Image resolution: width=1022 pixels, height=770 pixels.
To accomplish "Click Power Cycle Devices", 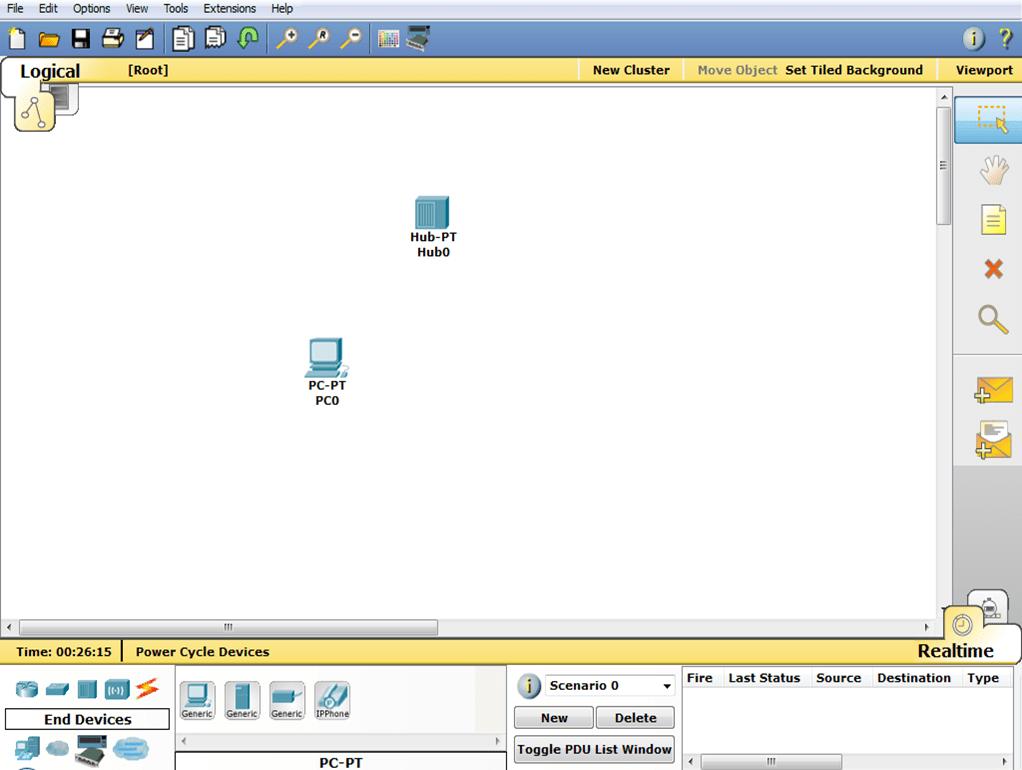I will [202, 652].
